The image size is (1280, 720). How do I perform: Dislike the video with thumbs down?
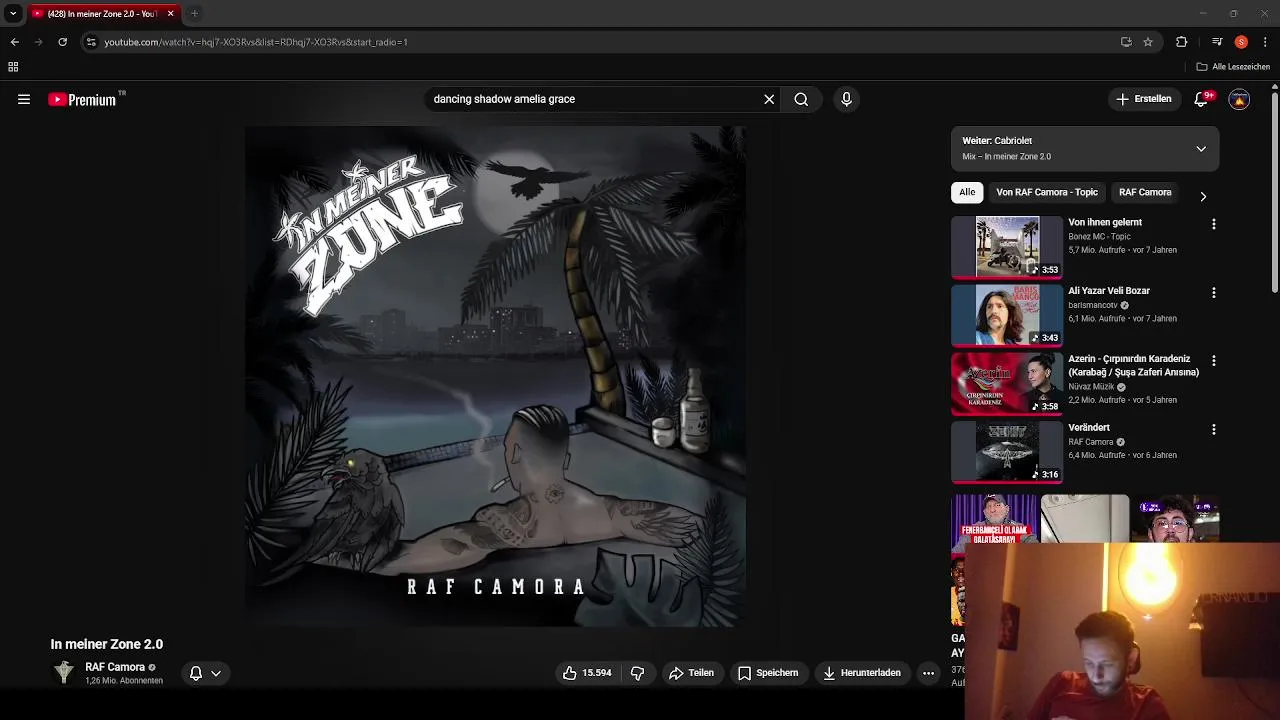point(638,673)
